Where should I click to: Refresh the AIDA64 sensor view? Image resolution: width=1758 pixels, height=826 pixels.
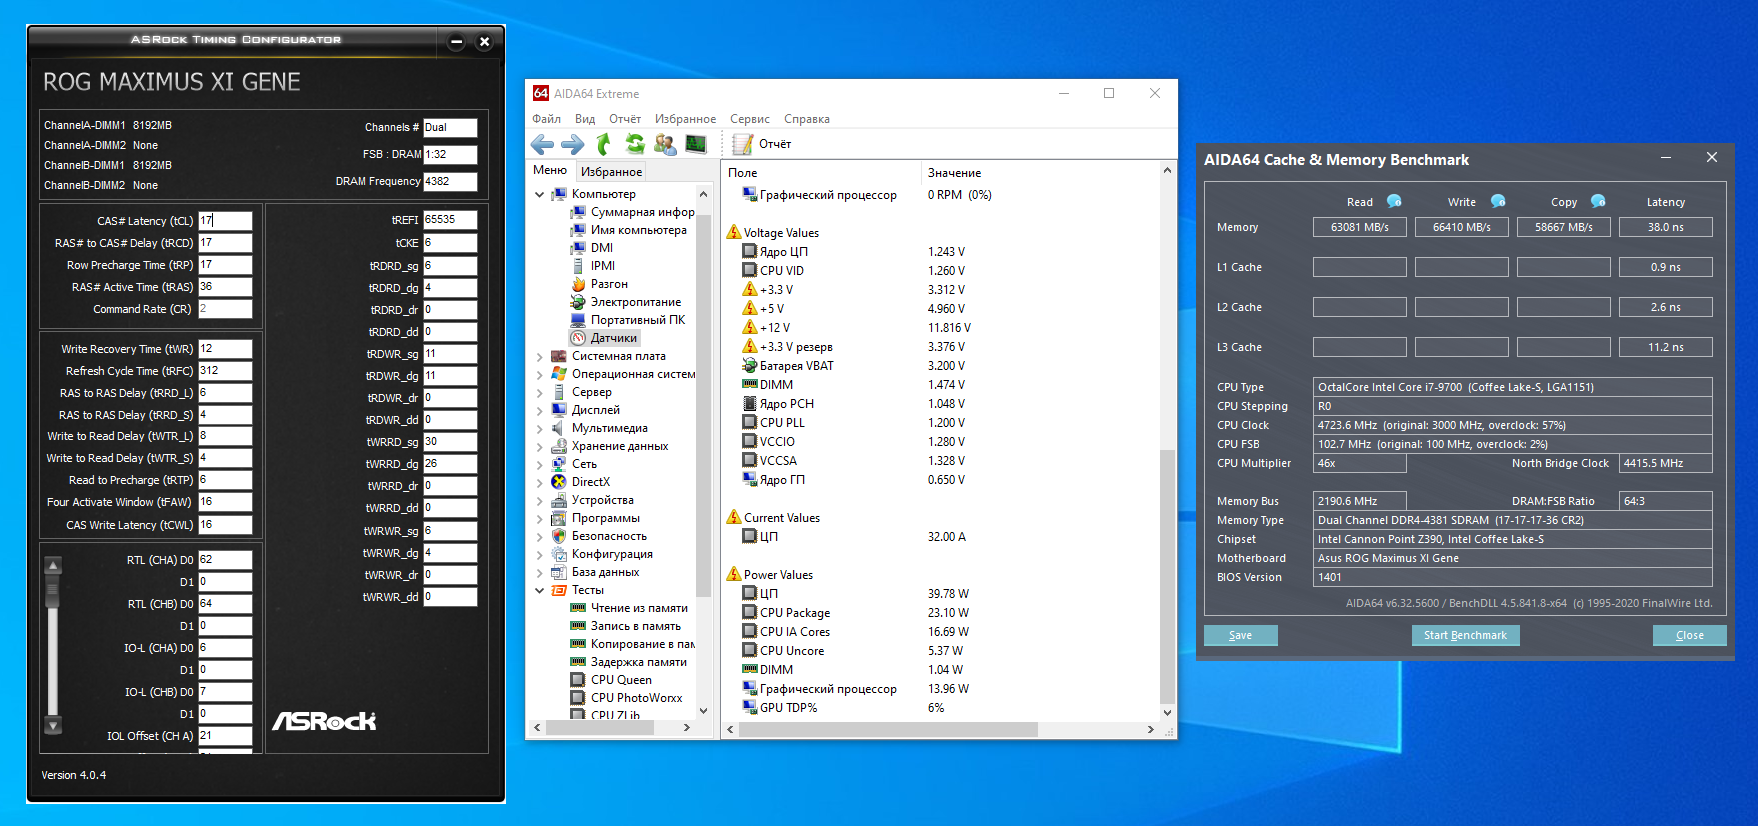(x=634, y=144)
